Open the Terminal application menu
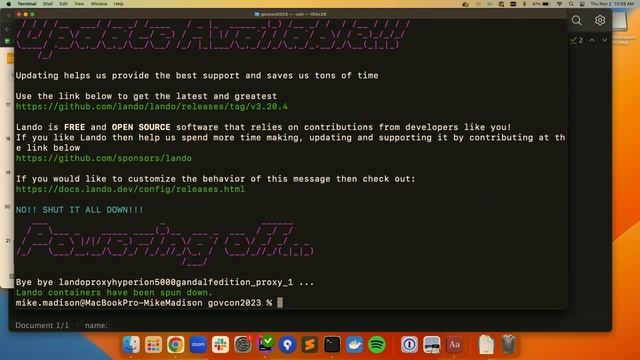The height and width of the screenshot is (360, 640). coord(27,4)
